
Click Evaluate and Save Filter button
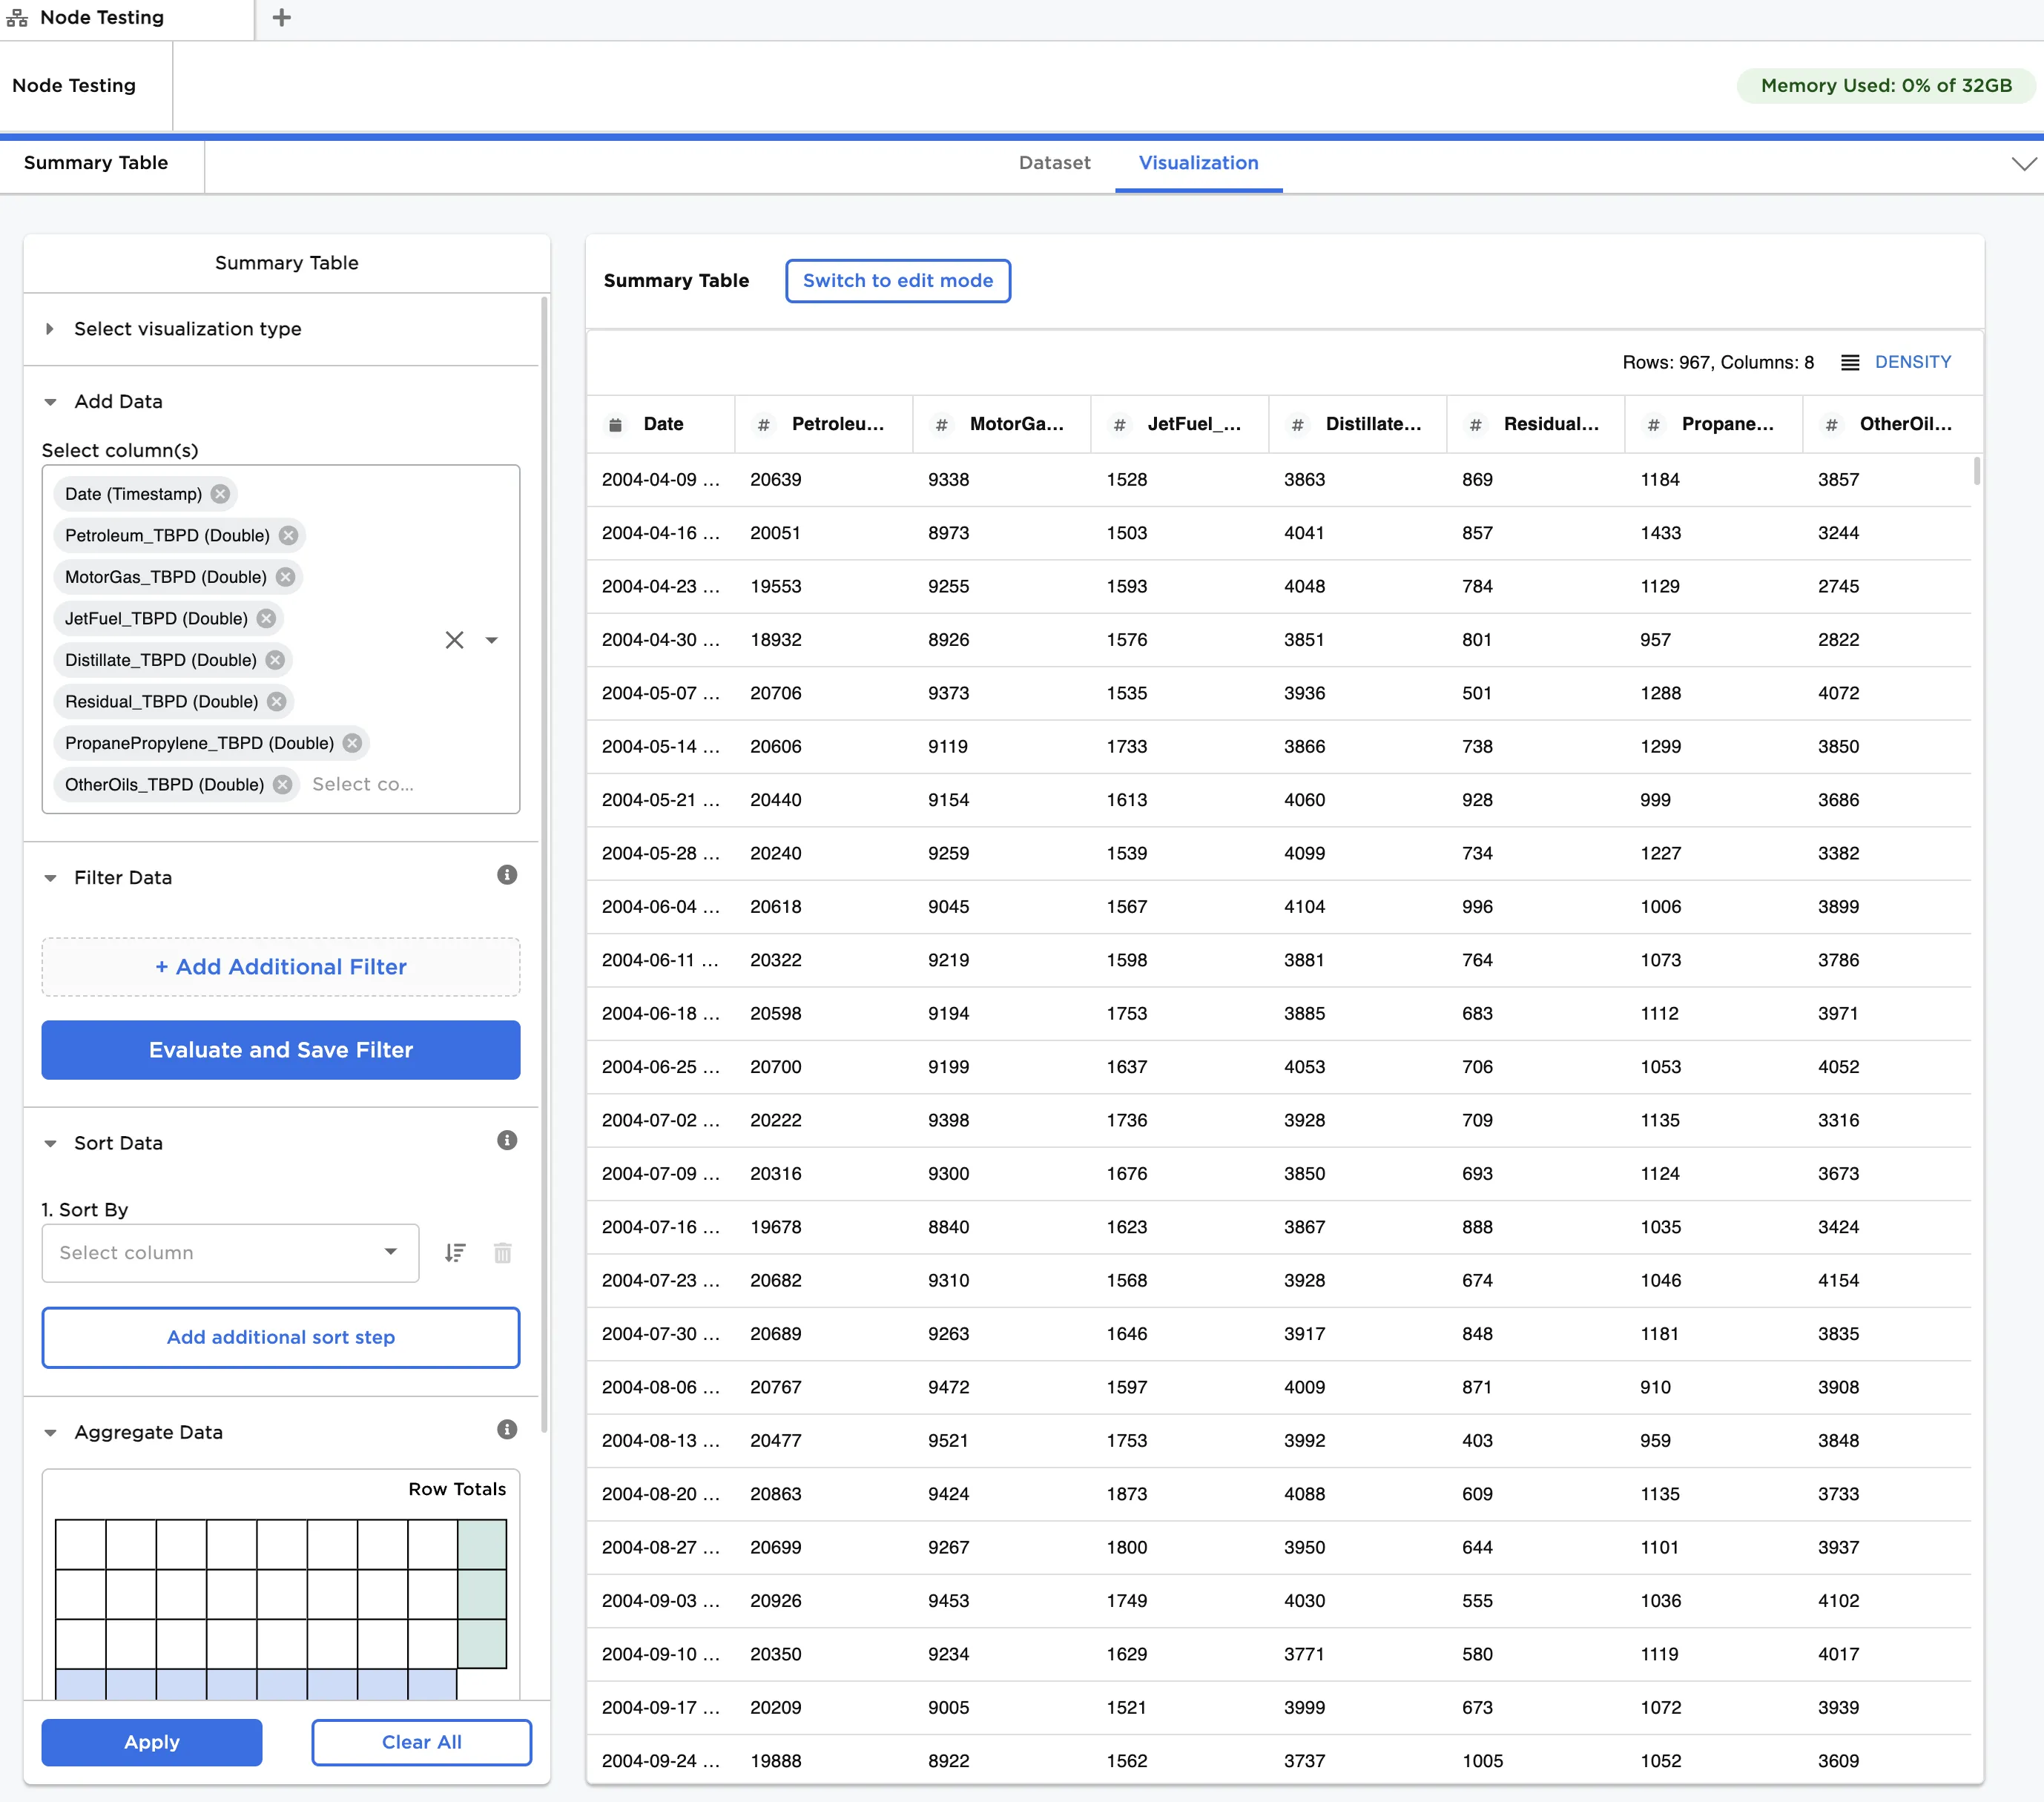(x=281, y=1050)
